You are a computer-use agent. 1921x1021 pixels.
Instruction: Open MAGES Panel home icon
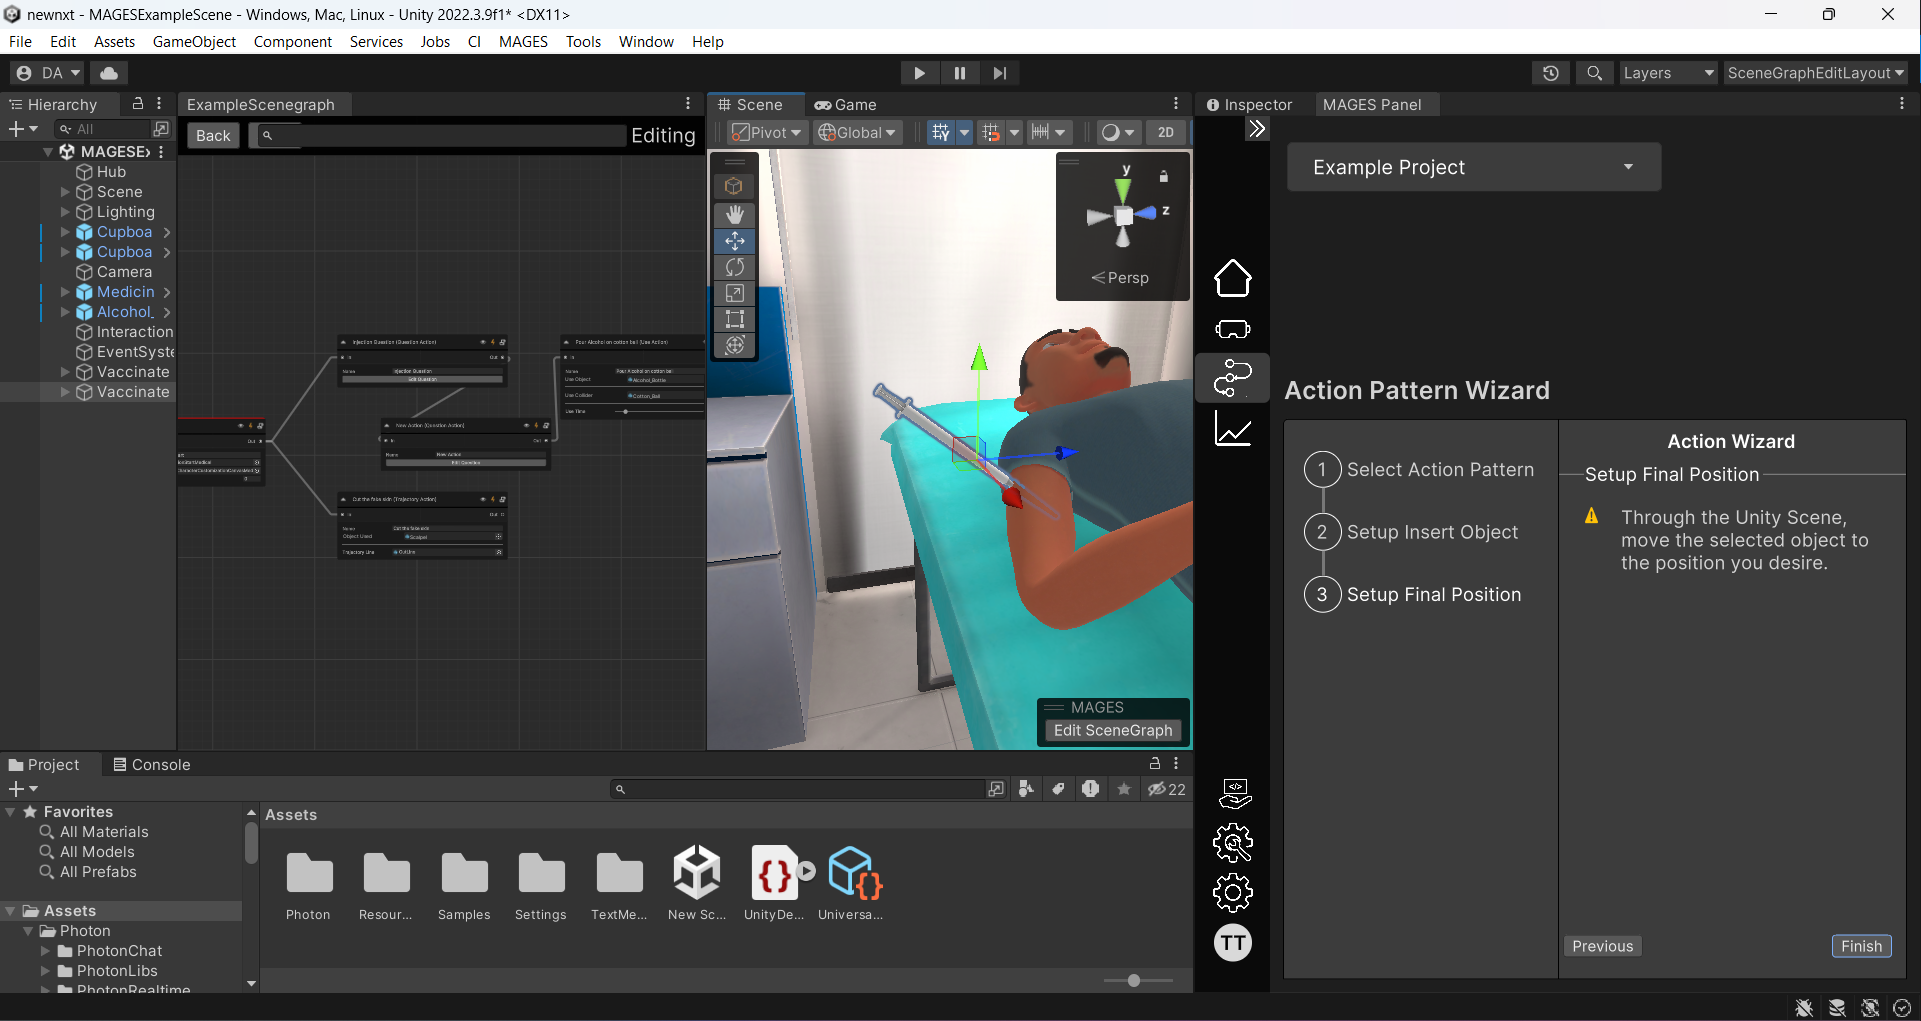tap(1232, 278)
